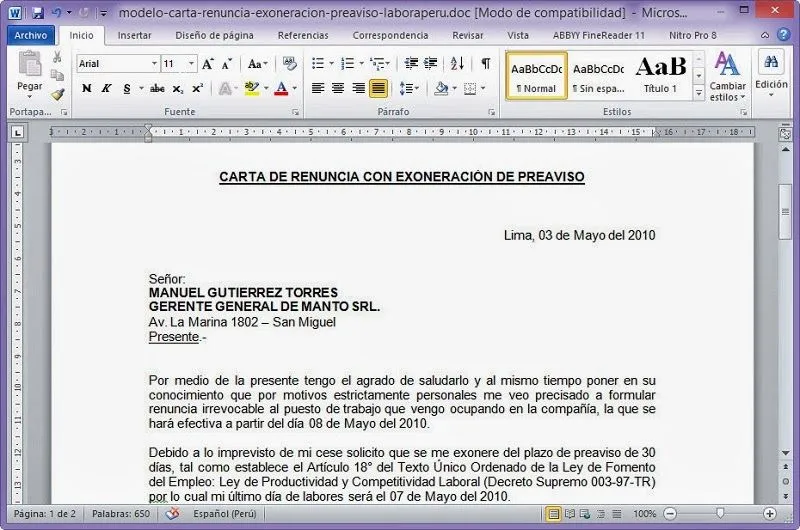
Task: Apply the Sin espaciado style
Action: [598, 75]
